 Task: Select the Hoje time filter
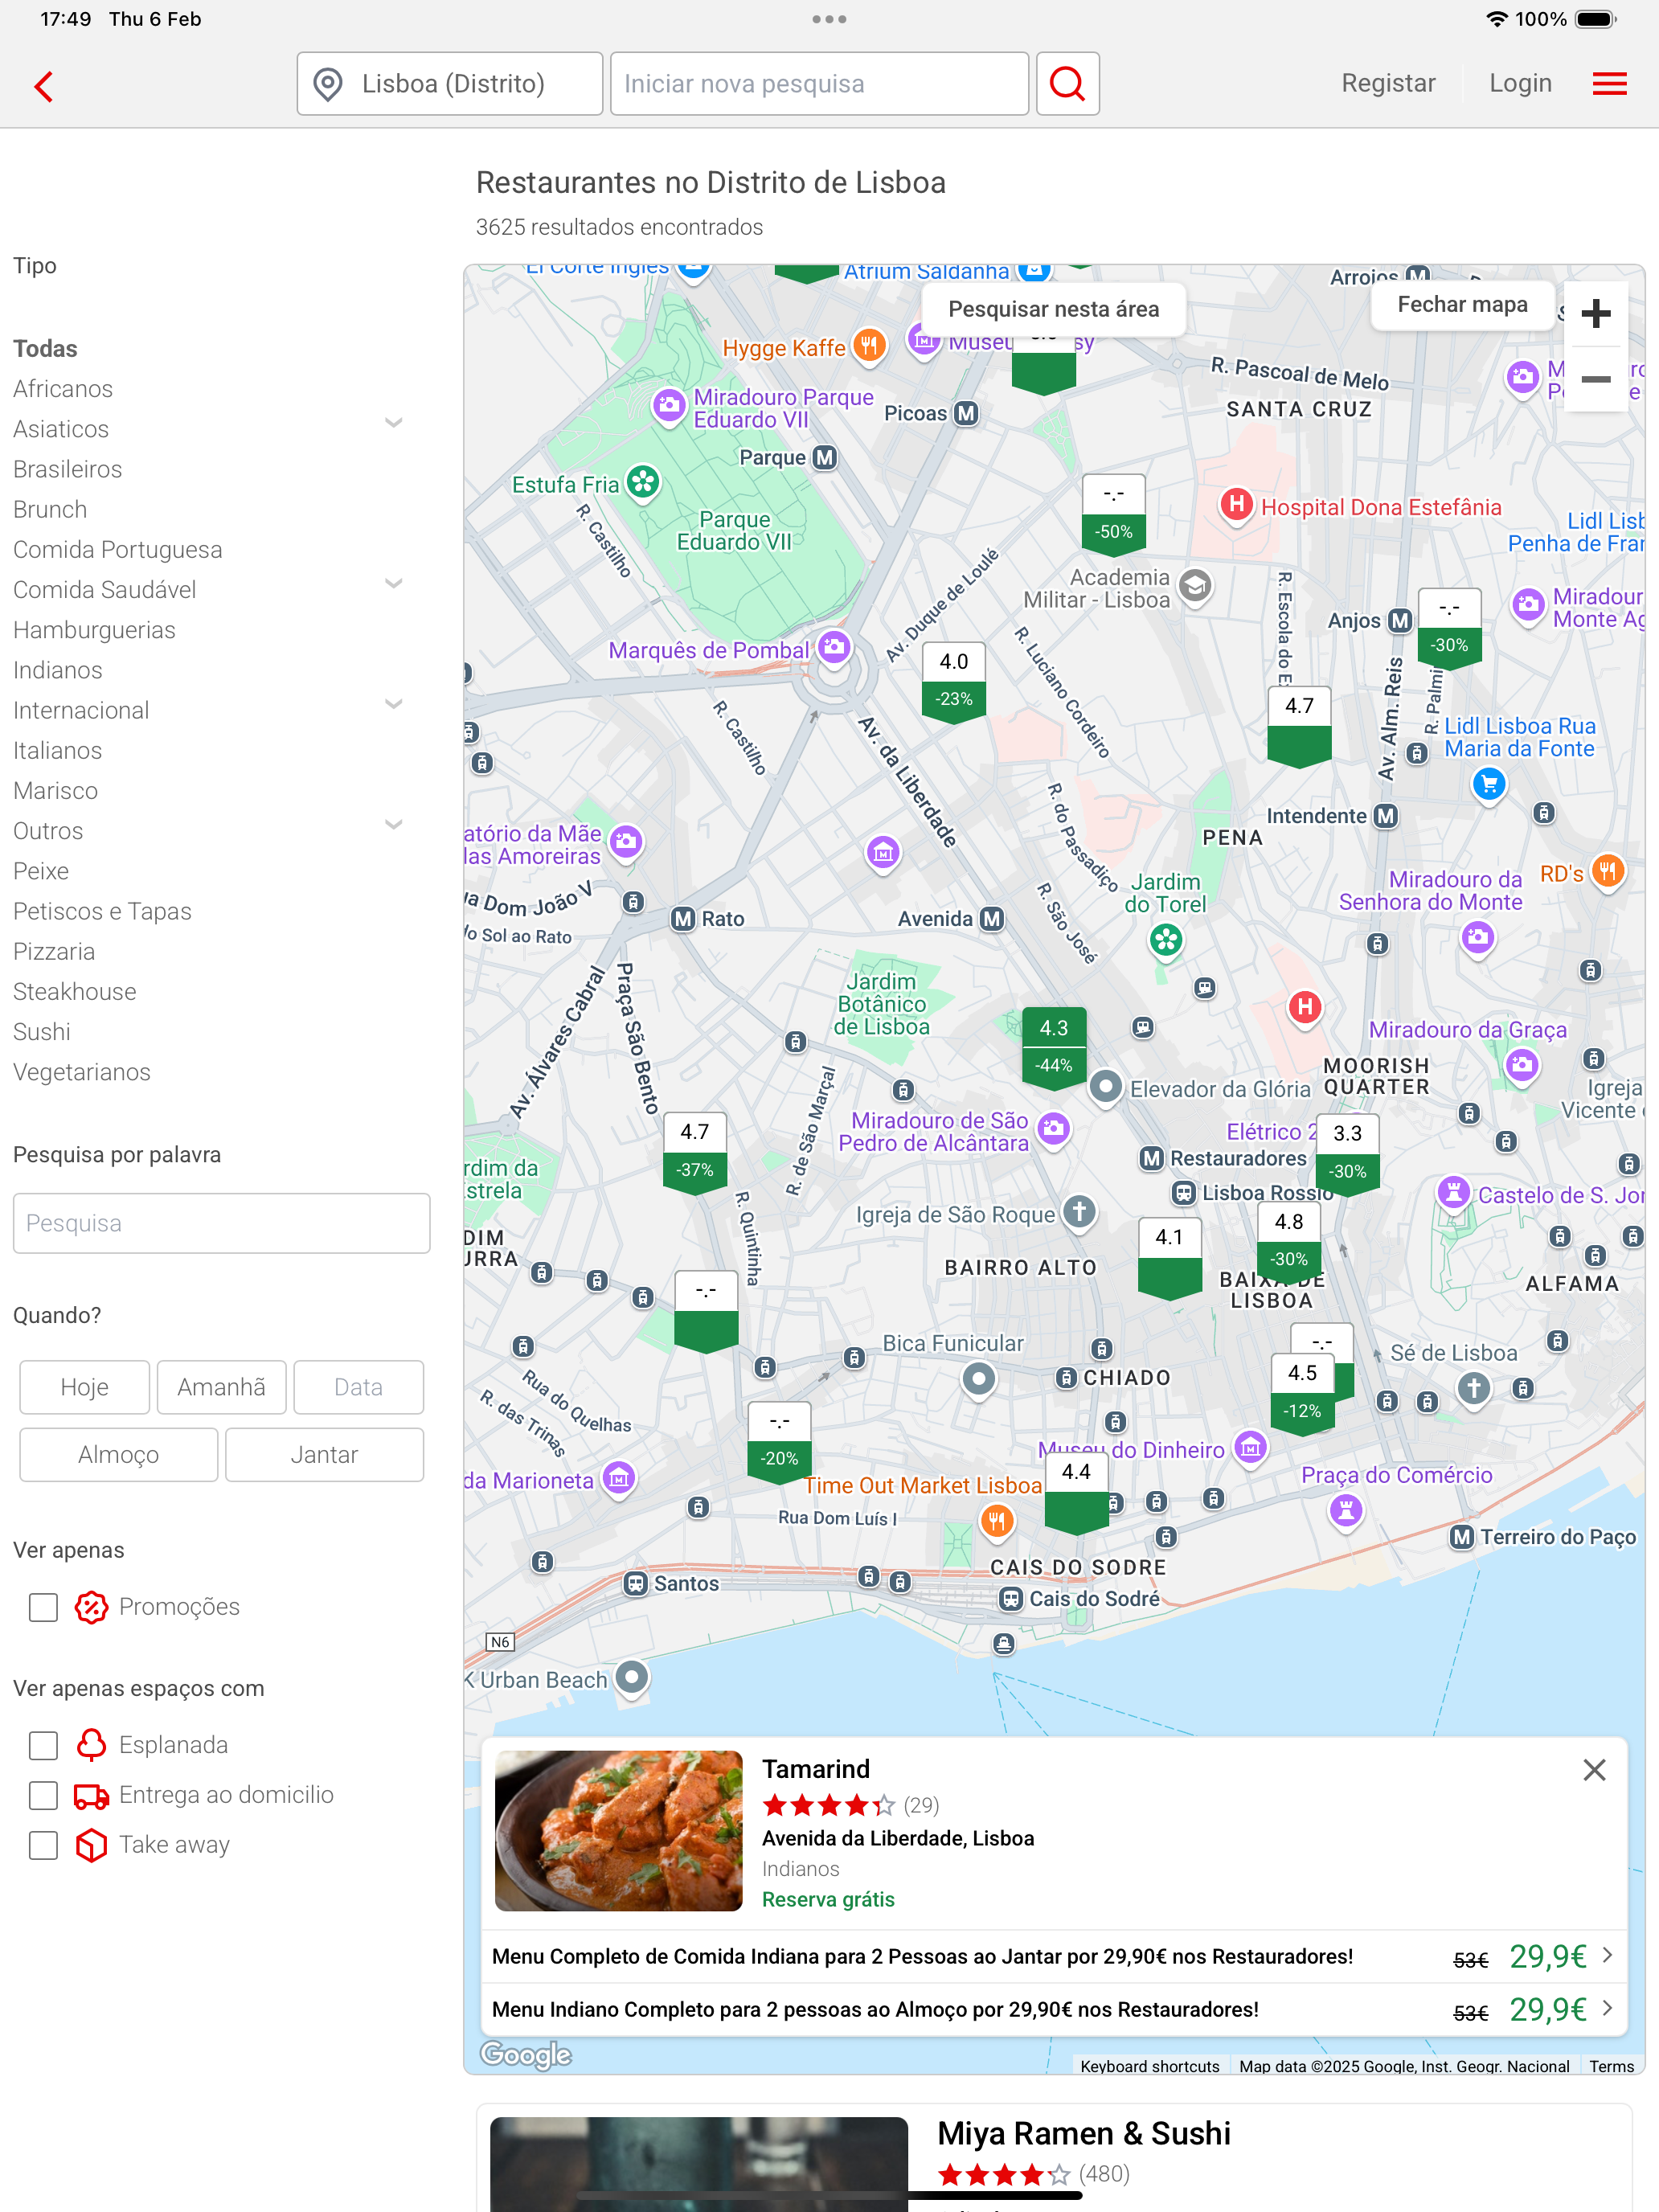[x=84, y=1386]
